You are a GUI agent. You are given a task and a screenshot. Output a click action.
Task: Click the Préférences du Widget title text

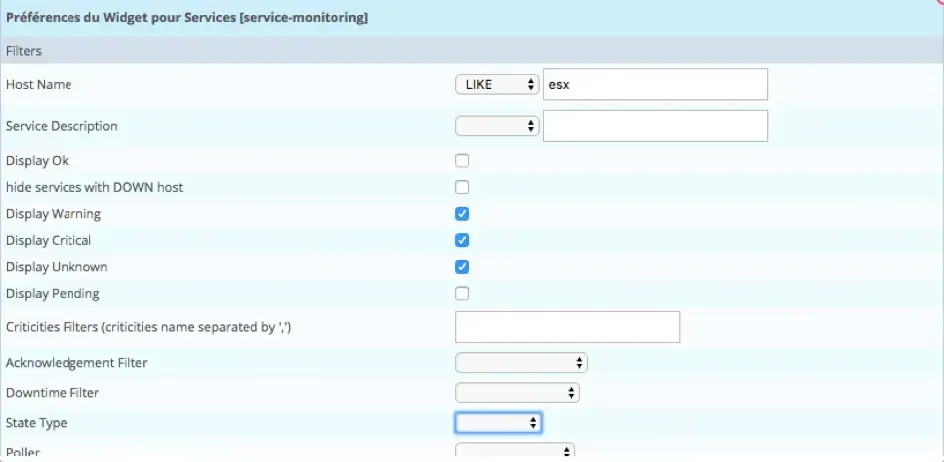click(x=187, y=17)
